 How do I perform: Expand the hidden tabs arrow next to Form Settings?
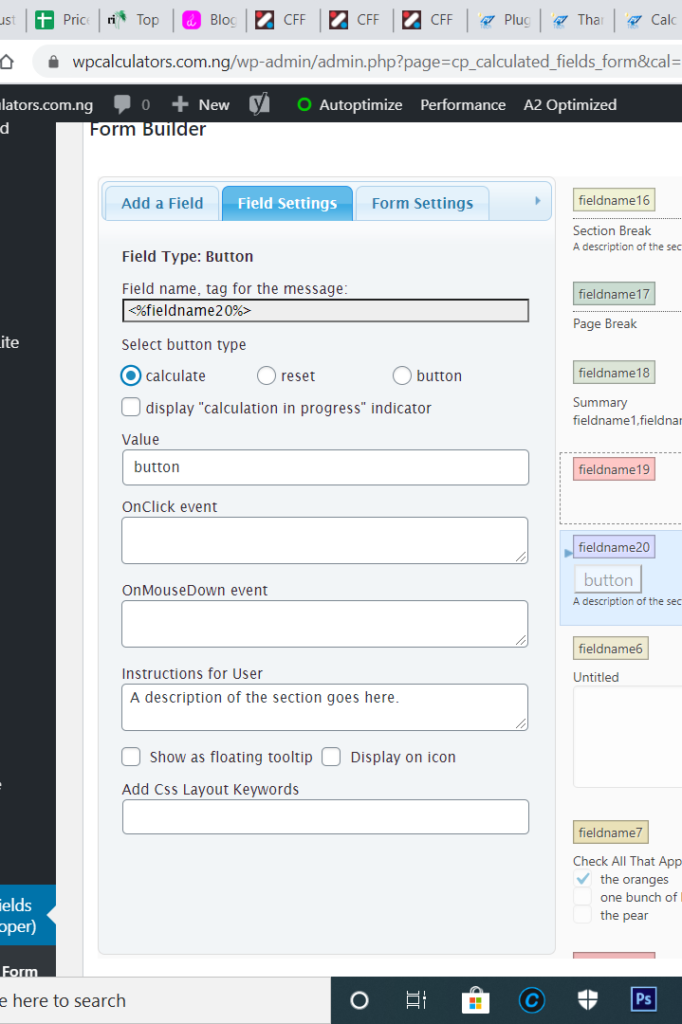coord(539,199)
